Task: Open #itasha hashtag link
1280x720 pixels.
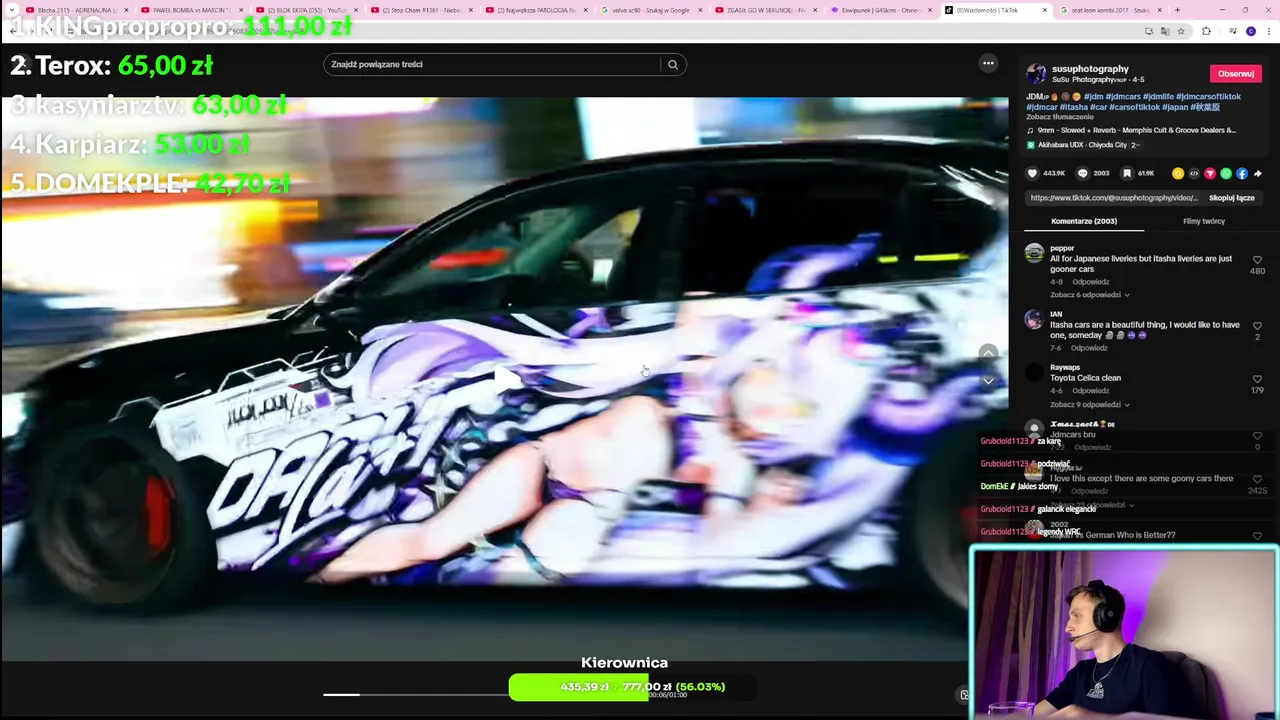Action: [x=1074, y=107]
